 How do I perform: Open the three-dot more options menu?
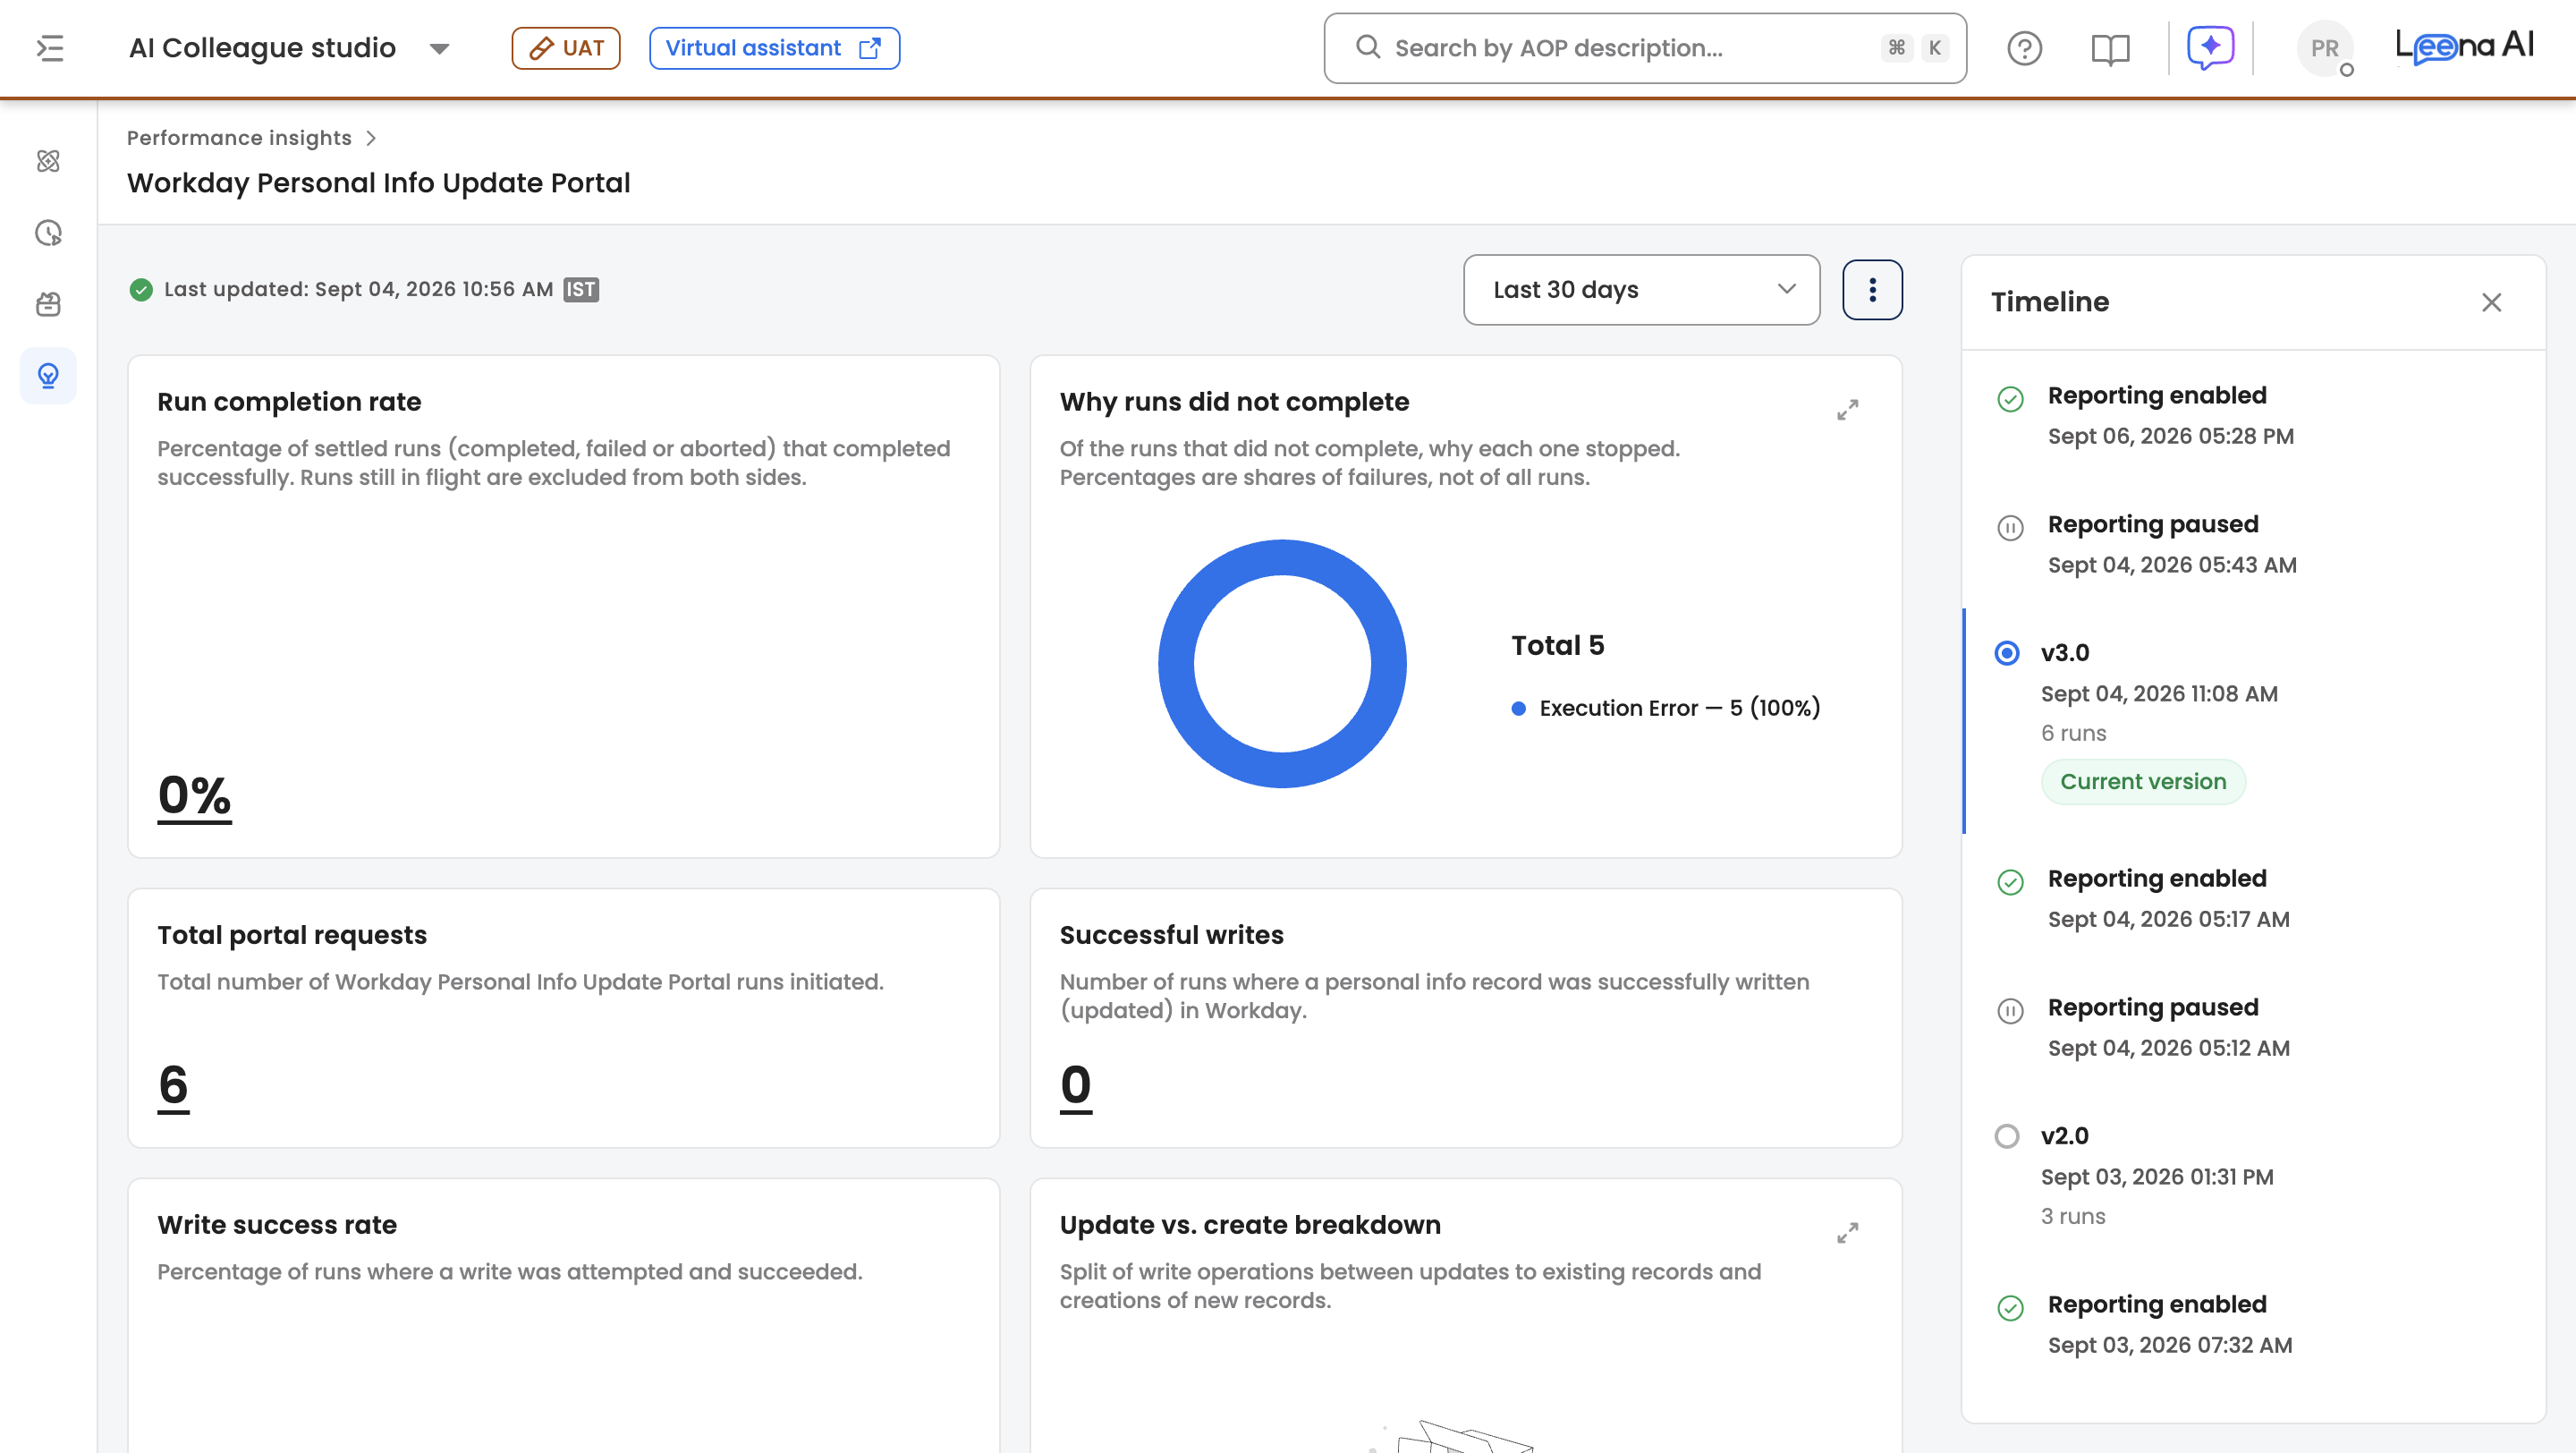[1872, 290]
